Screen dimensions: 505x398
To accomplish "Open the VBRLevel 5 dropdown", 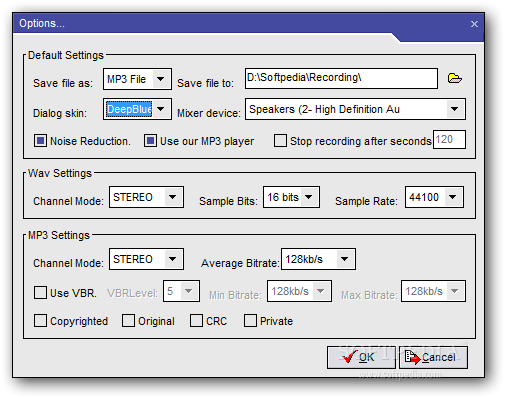I will [181, 291].
